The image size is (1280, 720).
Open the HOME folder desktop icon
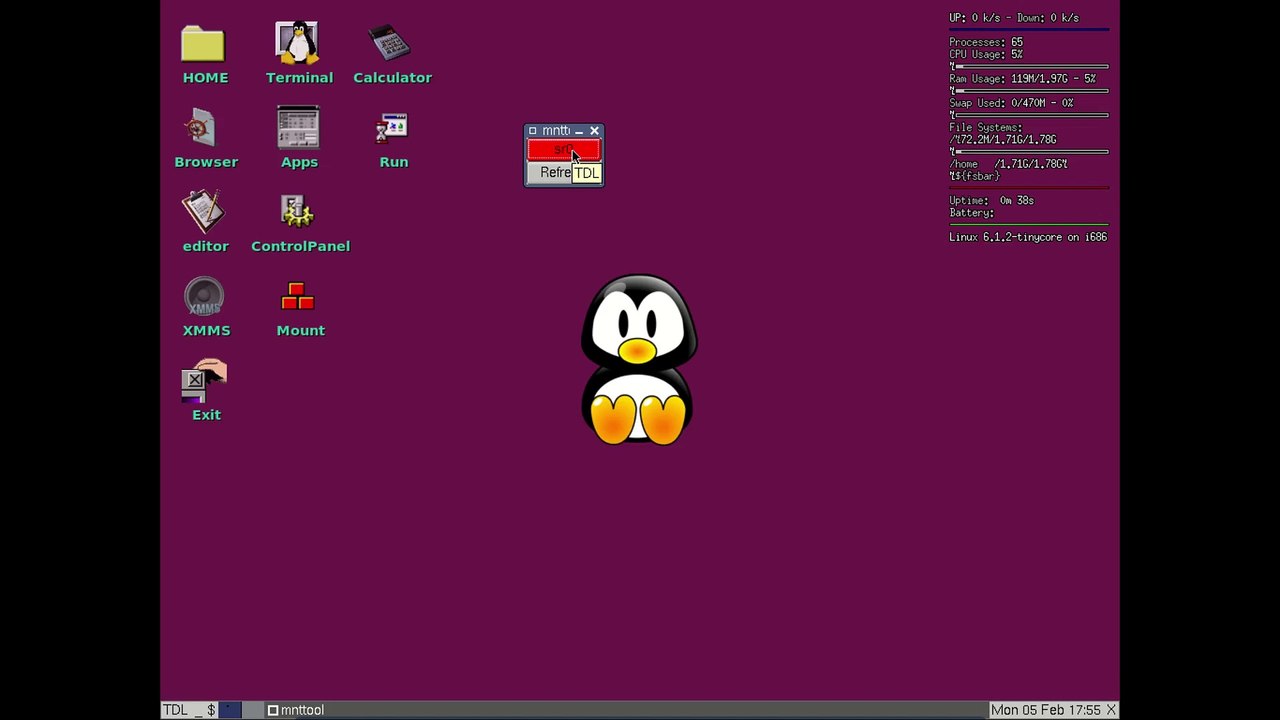click(x=204, y=54)
